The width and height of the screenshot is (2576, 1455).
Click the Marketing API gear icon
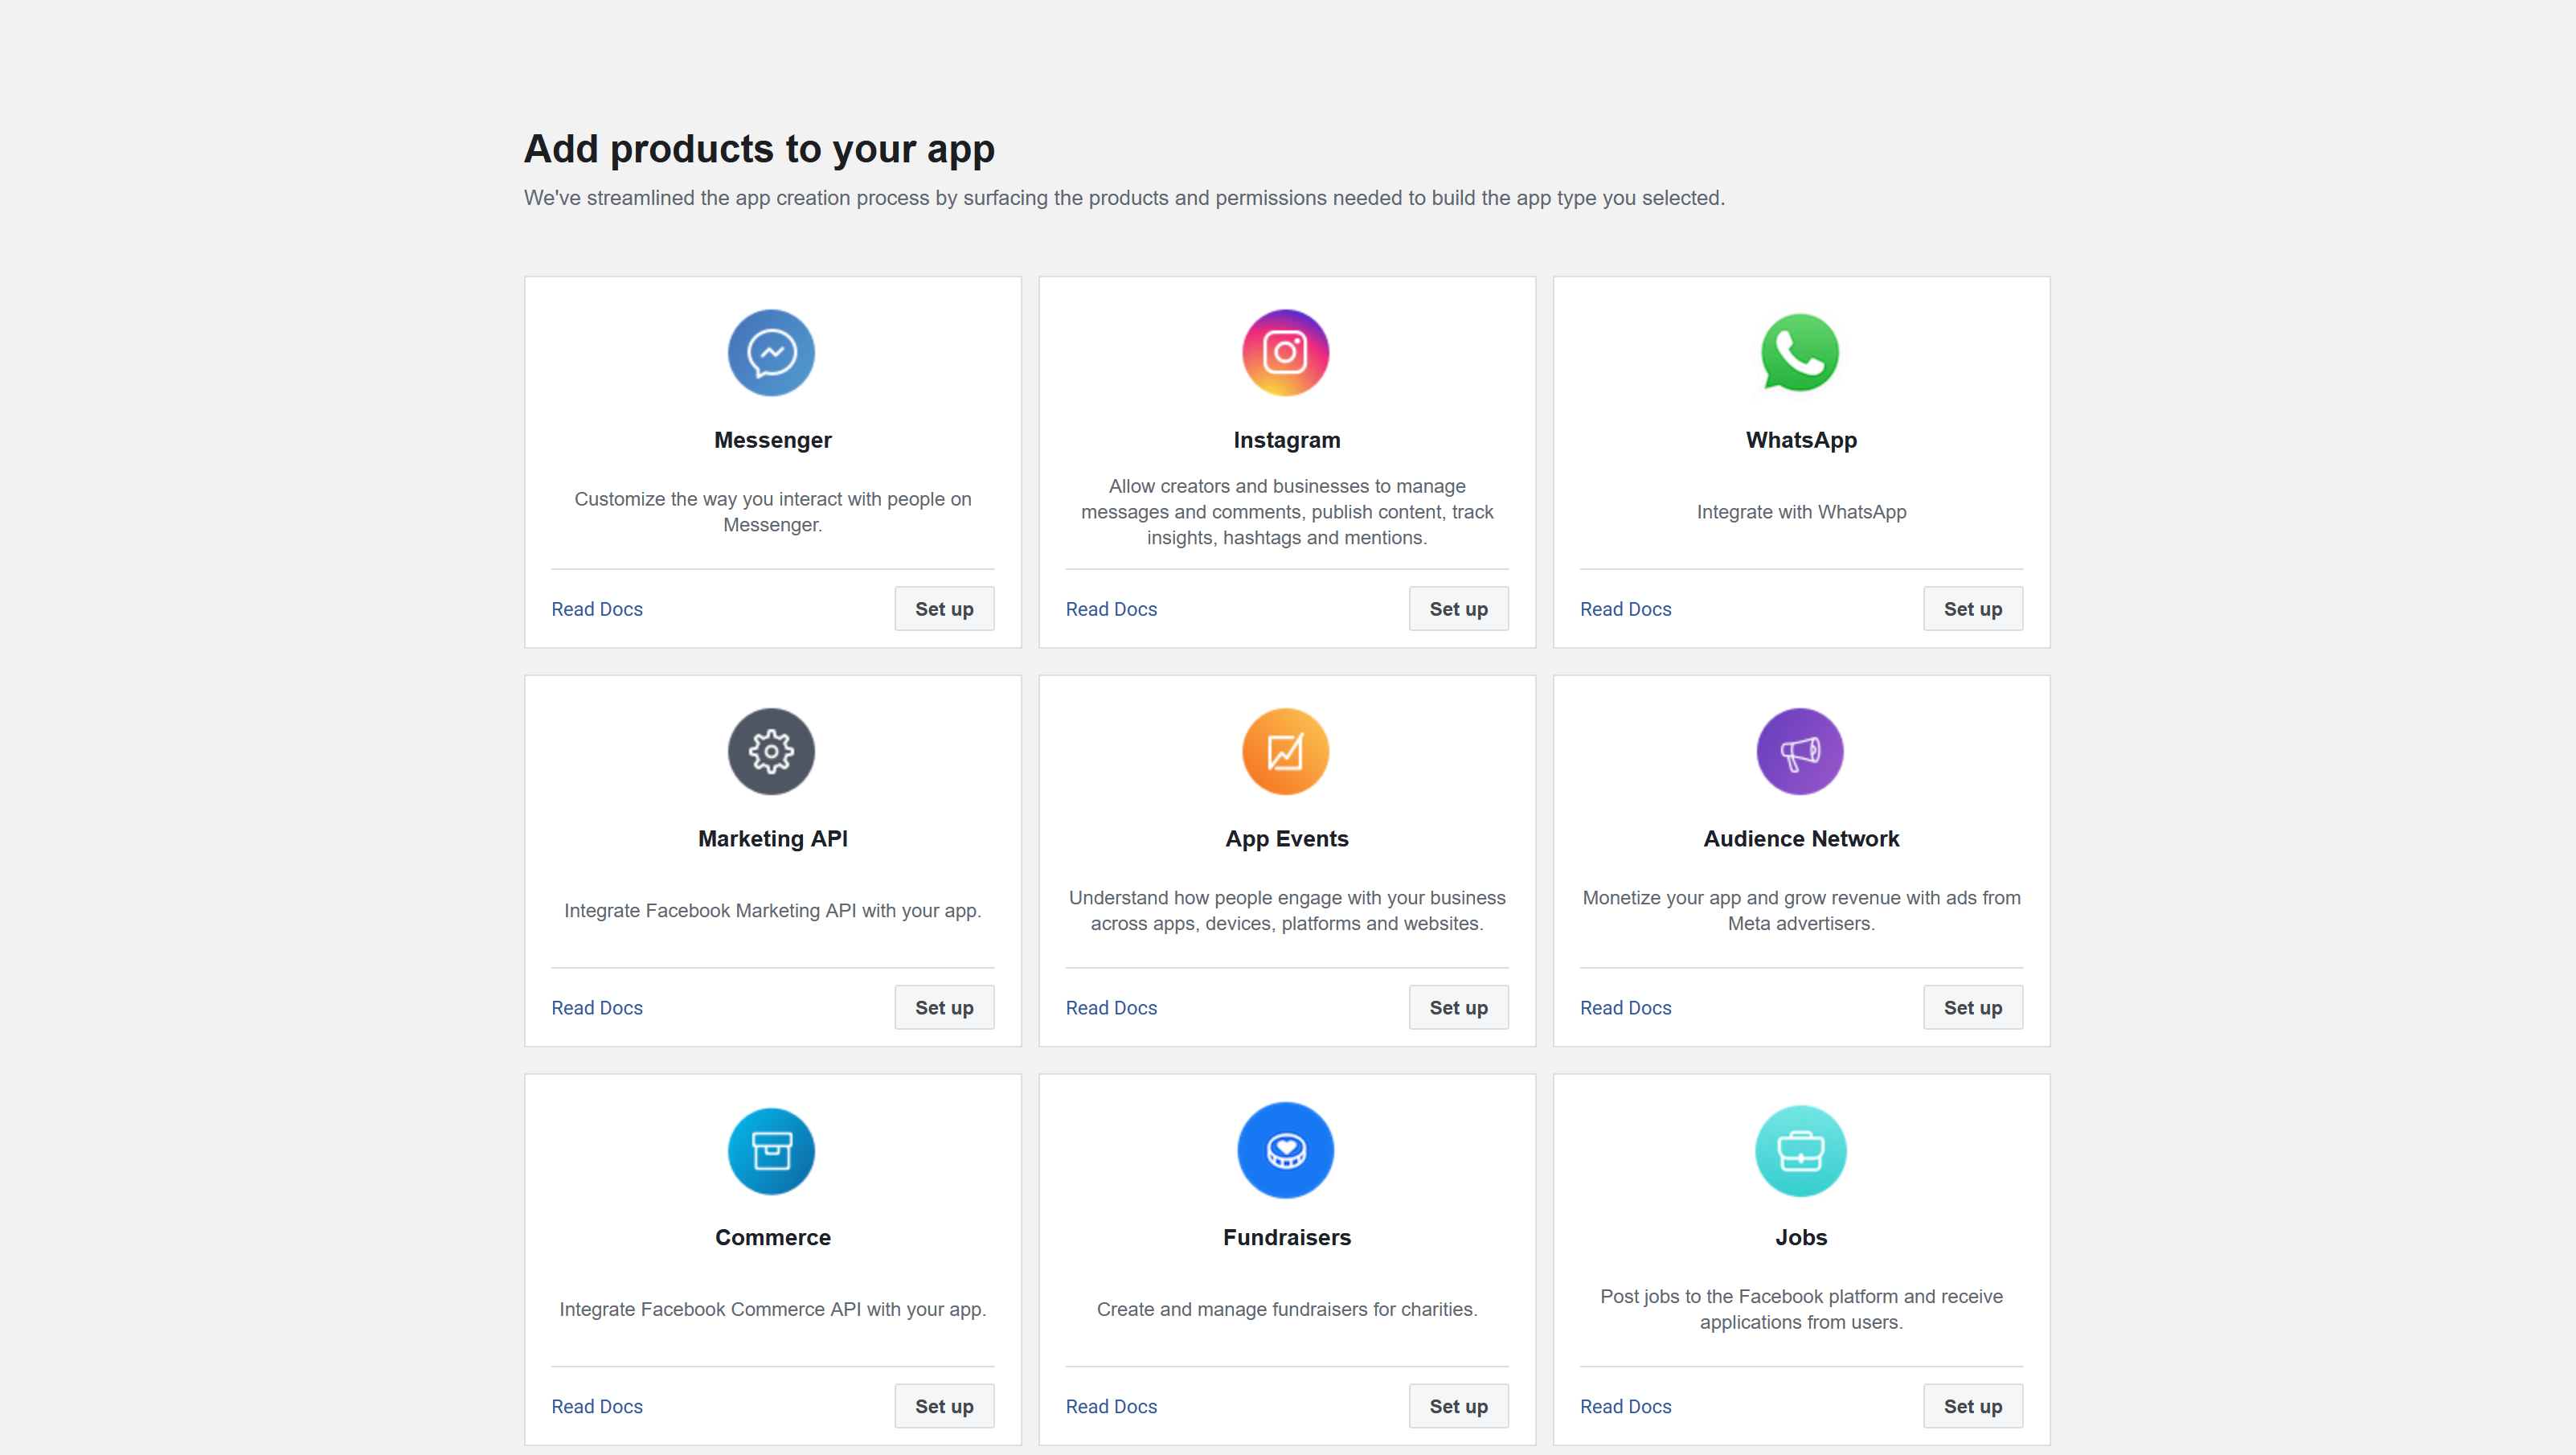click(771, 751)
